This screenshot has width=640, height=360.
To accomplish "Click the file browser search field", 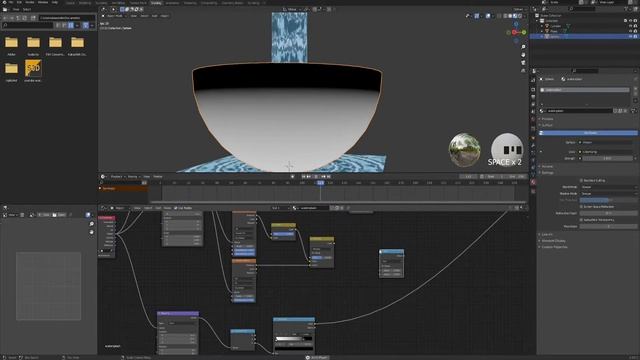I will pyautogui.click(x=28, y=25).
